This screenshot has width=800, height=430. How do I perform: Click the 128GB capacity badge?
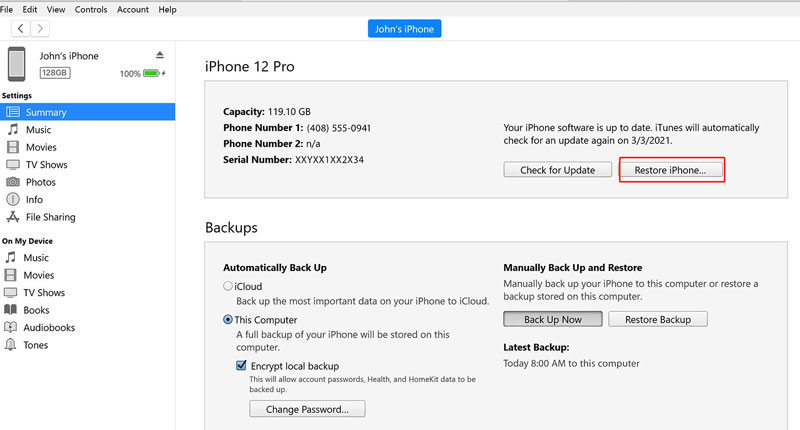coord(55,73)
